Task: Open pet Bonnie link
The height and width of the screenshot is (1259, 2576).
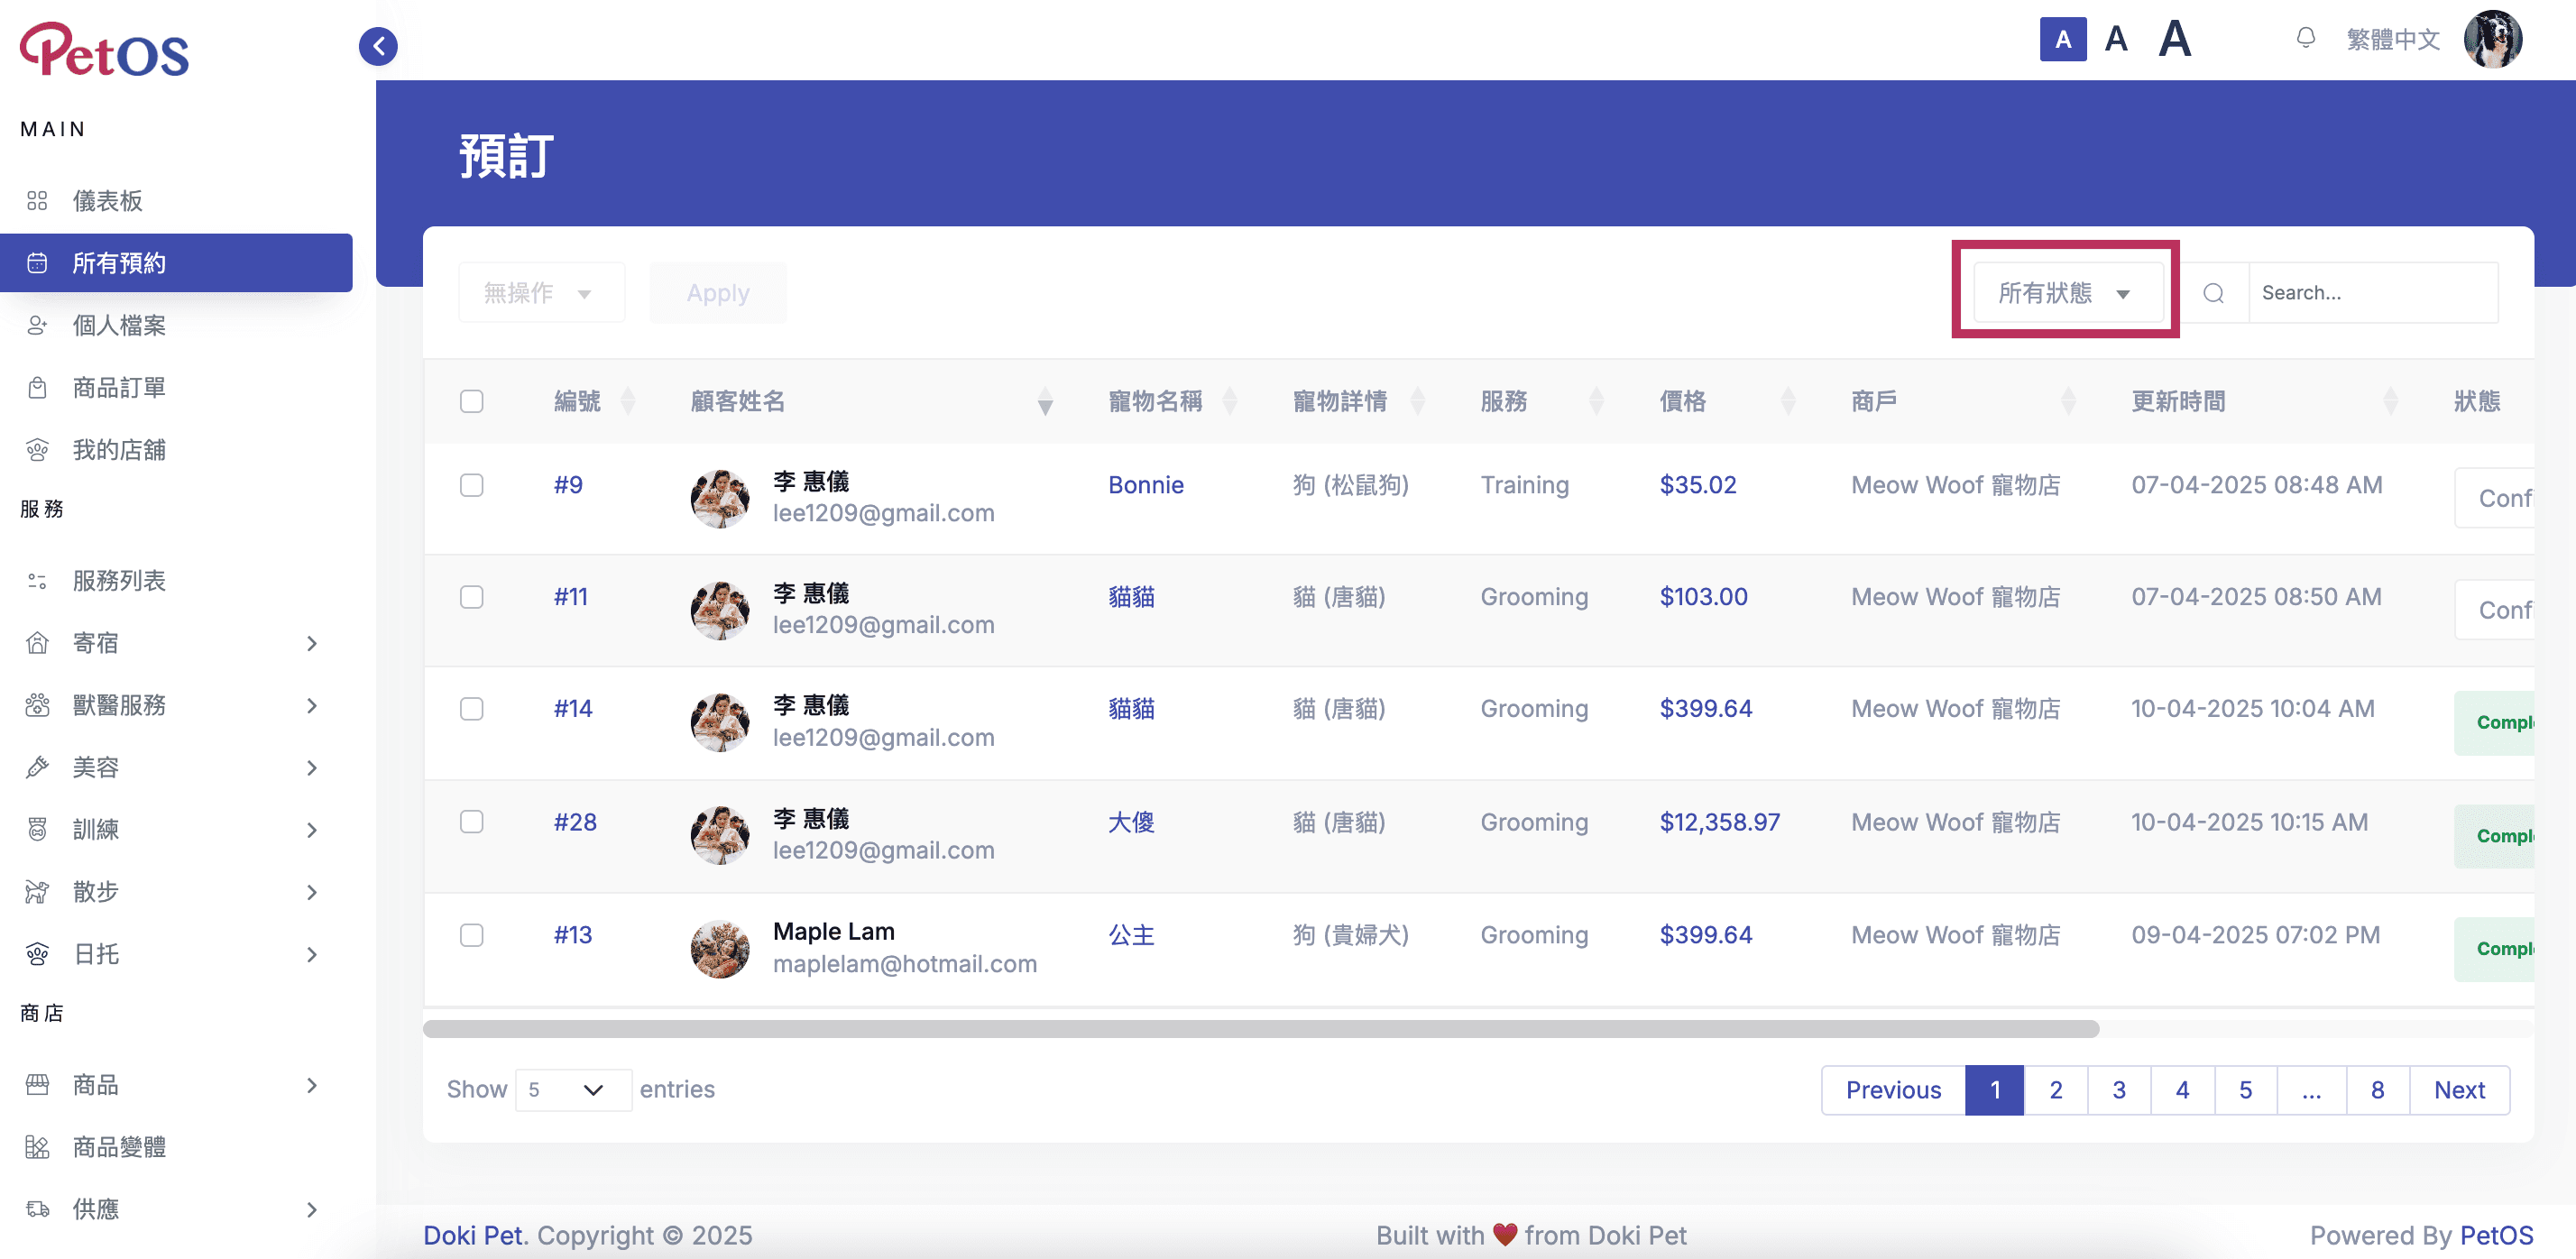Action: point(1145,485)
